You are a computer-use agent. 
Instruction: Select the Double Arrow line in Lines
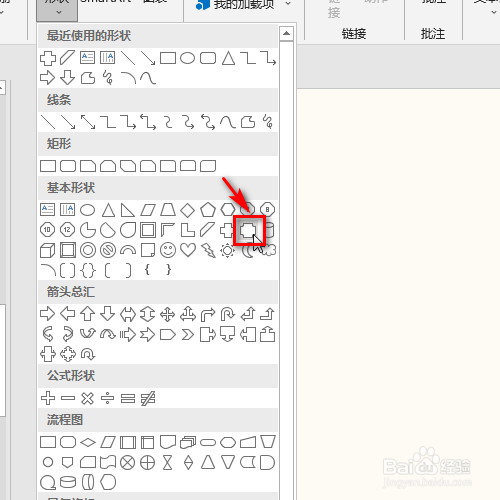pos(88,122)
